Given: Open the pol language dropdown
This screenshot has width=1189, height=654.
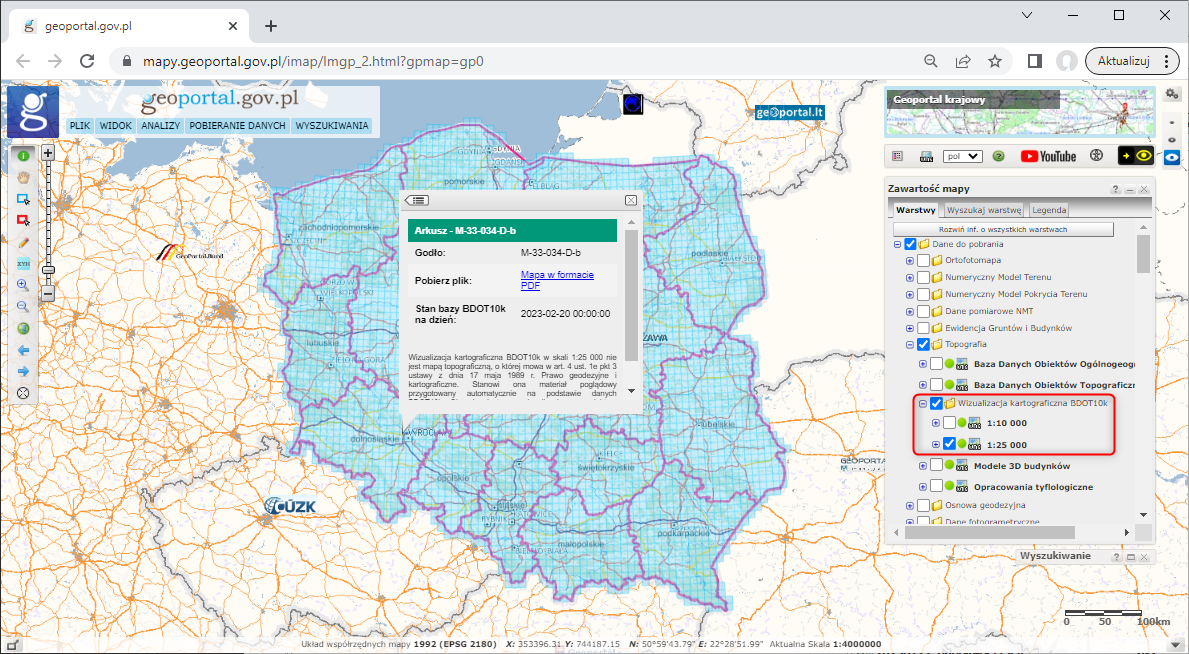Looking at the screenshot, I should [x=963, y=156].
